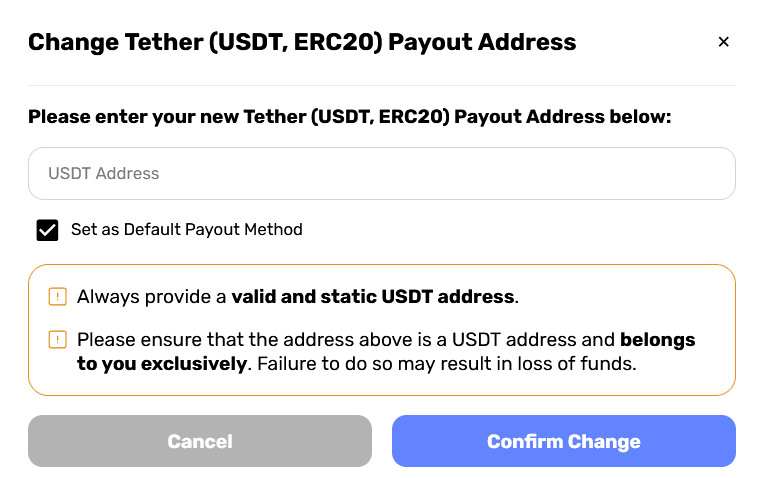Click the 'USDT Address' placeholder text
This screenshot has height=478, width=762.
104,173
